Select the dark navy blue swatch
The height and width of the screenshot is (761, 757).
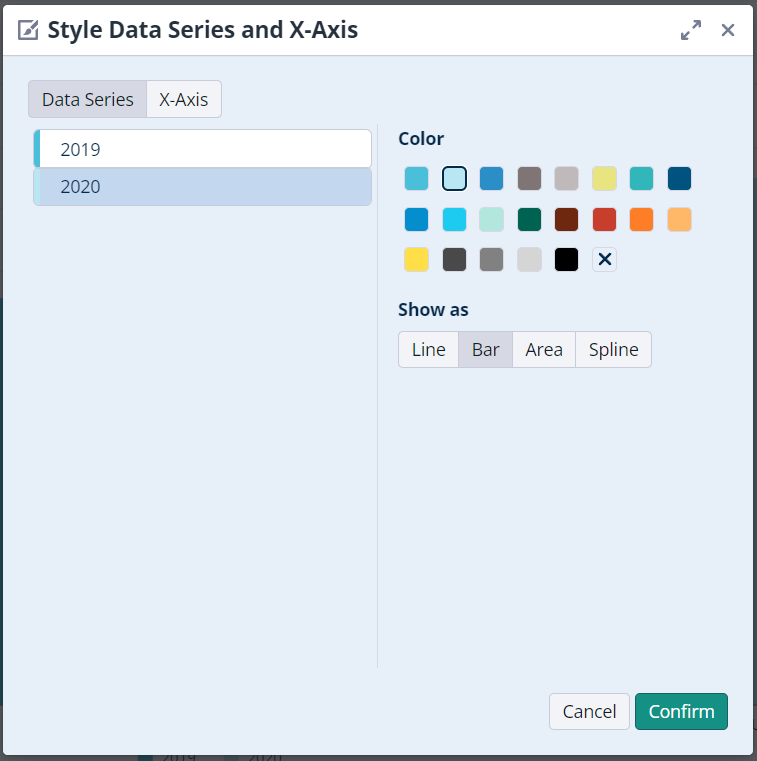(x=679, y=179)
